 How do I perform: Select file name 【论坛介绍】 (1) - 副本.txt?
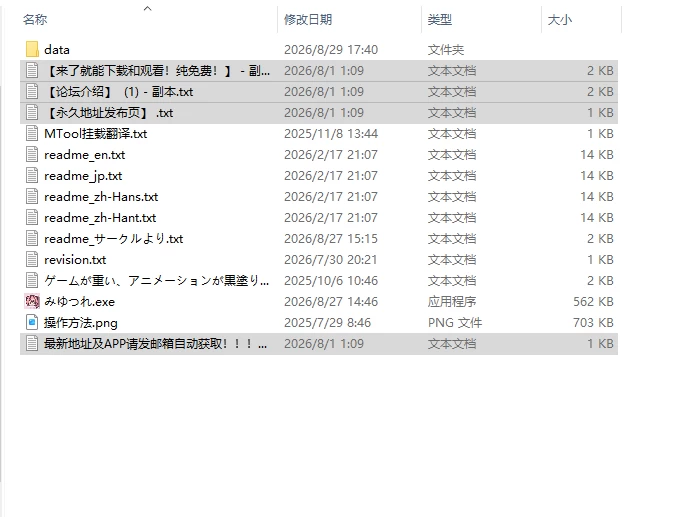119,92
